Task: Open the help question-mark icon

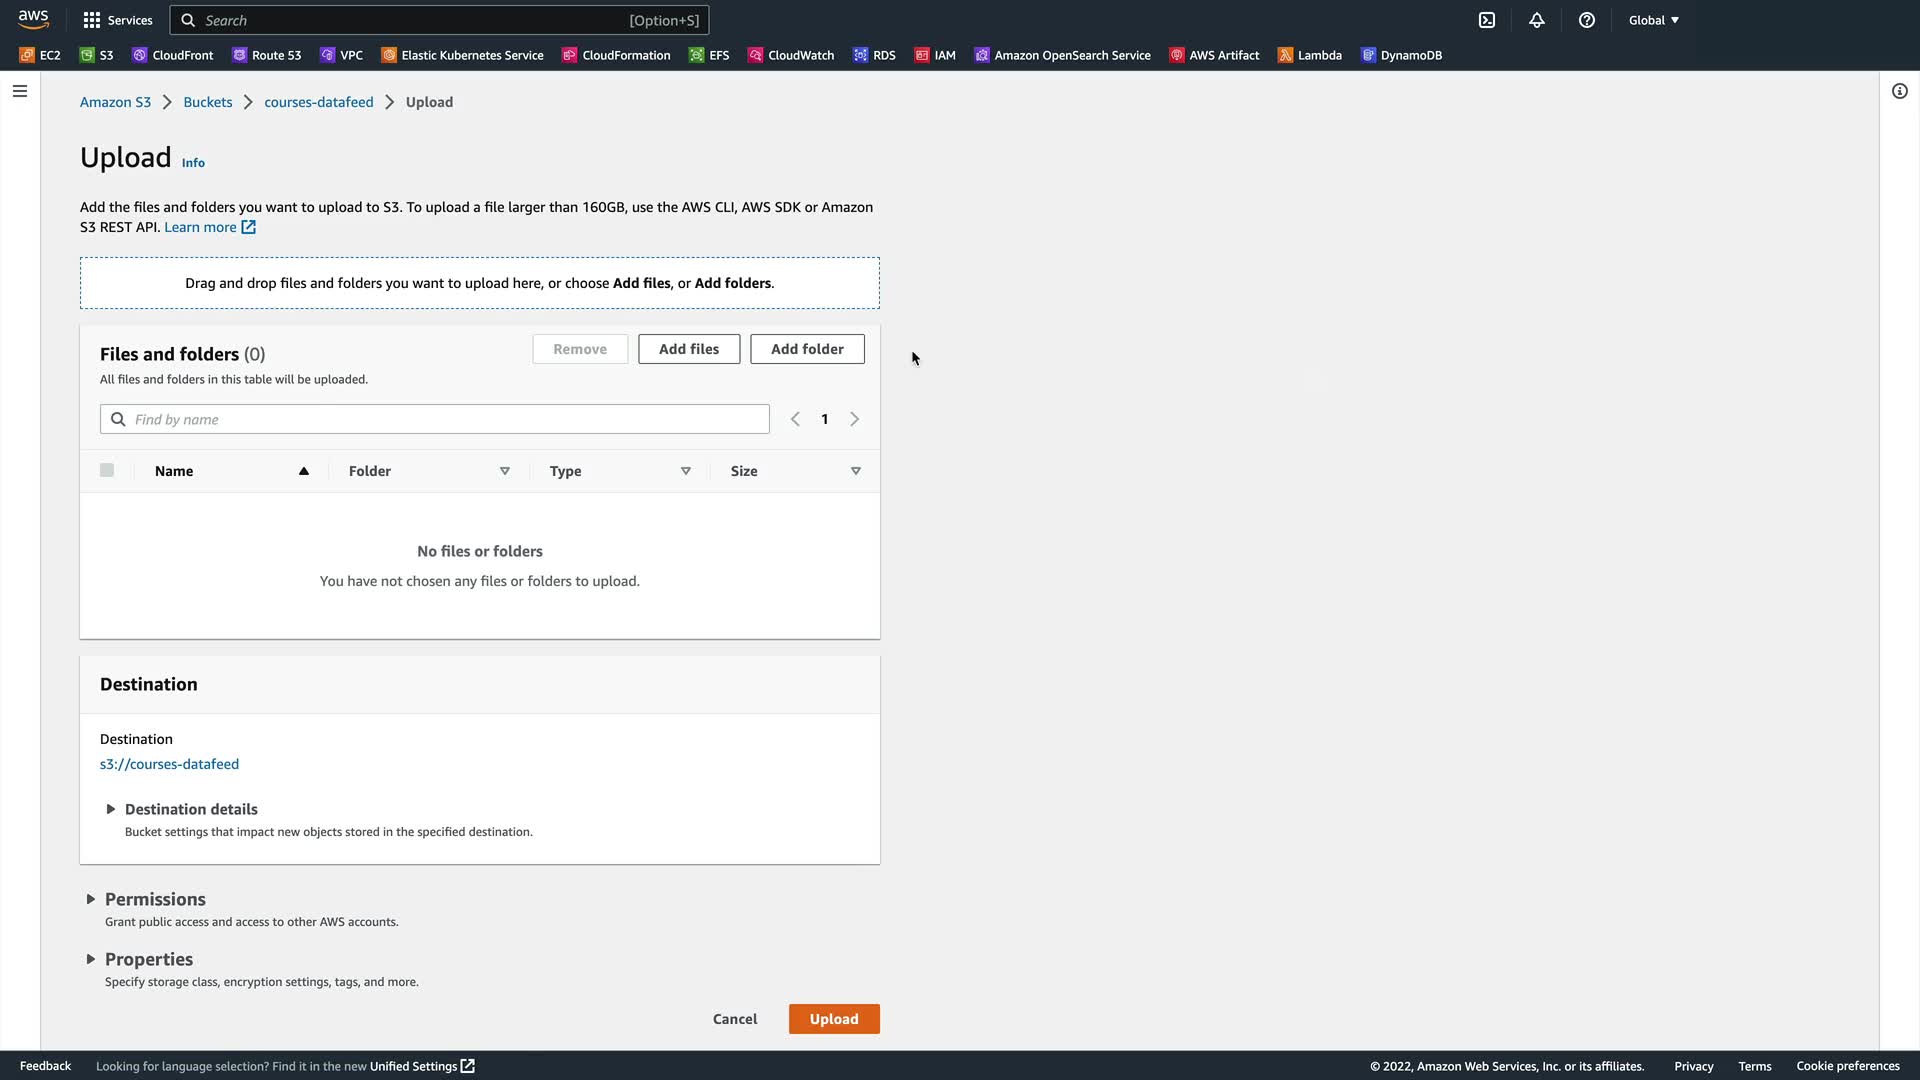Action: 1587,20
